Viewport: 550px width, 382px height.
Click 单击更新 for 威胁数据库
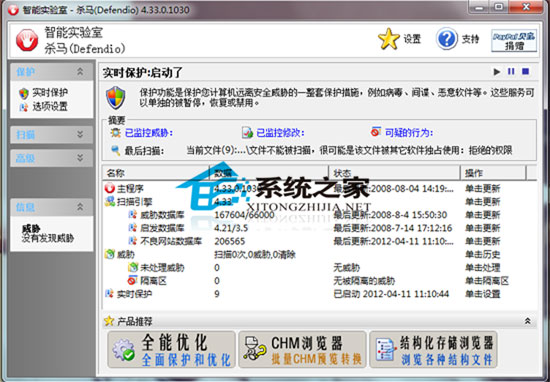pyautogui.click(x=482, y=215)
